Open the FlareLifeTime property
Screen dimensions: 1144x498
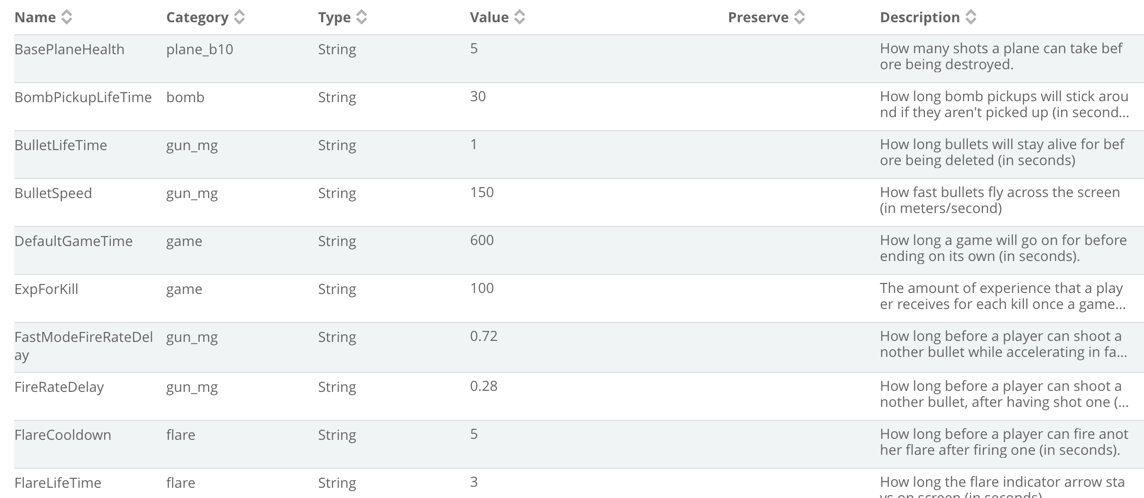click(x=58, y=483)
